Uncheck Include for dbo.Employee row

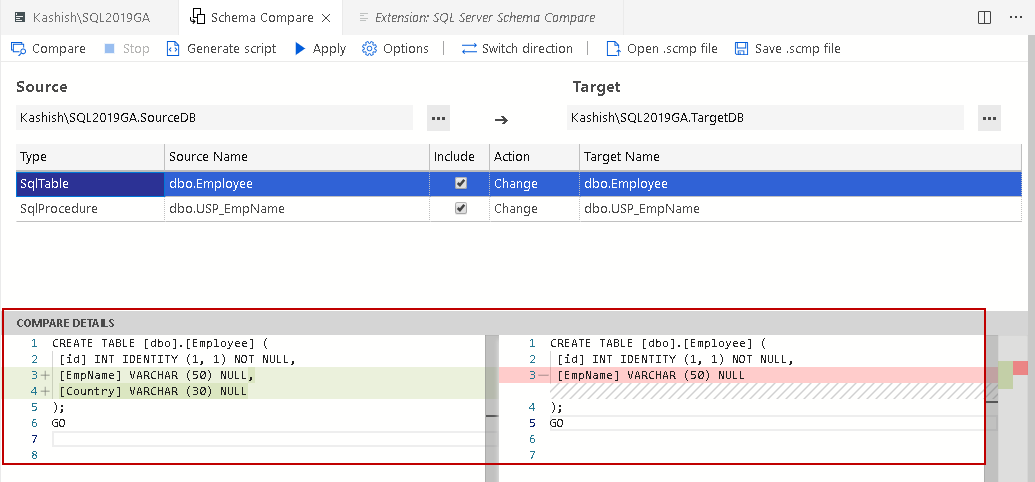pos(461,183)
